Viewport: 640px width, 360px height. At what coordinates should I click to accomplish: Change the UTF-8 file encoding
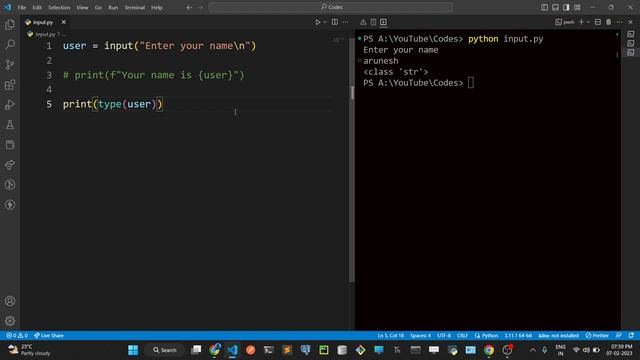pyautogui.click(x=444, y=336)
